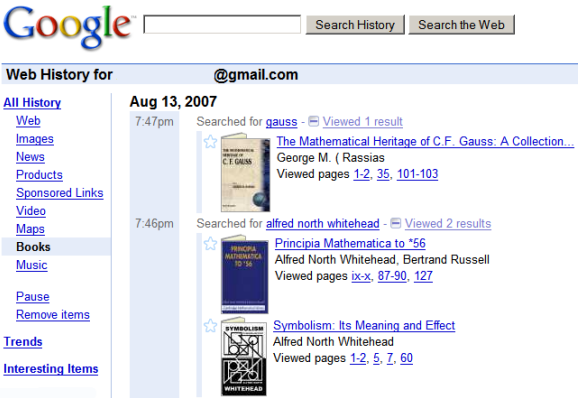Open viewed pages 101-103 of Gauss book
This screenshot has height=398, width=578.
[x=417, y=174]
